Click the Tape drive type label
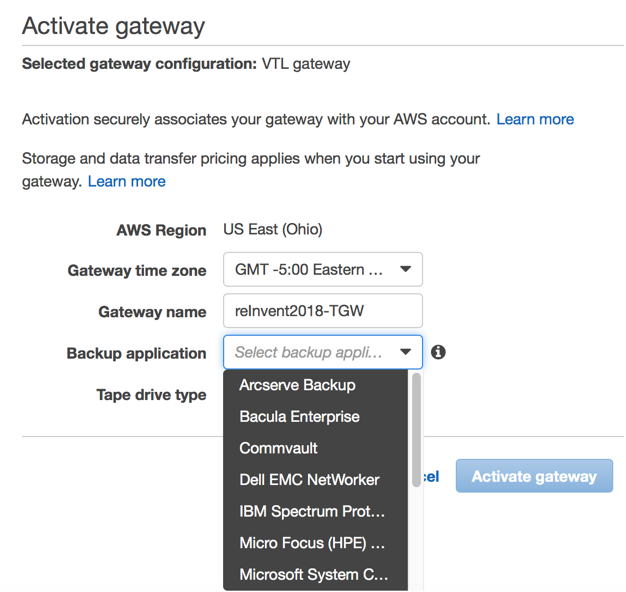Viewport: 626px width, 592px height. (x=151, y=395)
